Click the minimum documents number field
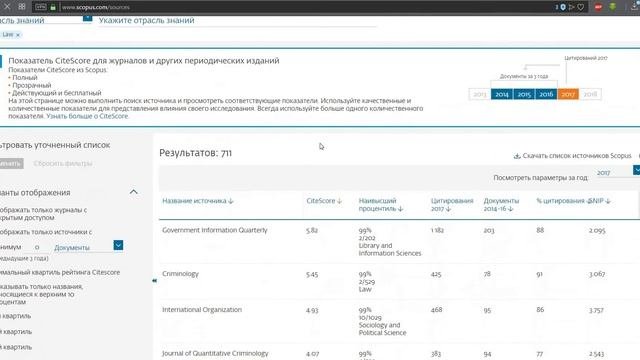This screenshot has height=360, width=640. click(37, 247)
